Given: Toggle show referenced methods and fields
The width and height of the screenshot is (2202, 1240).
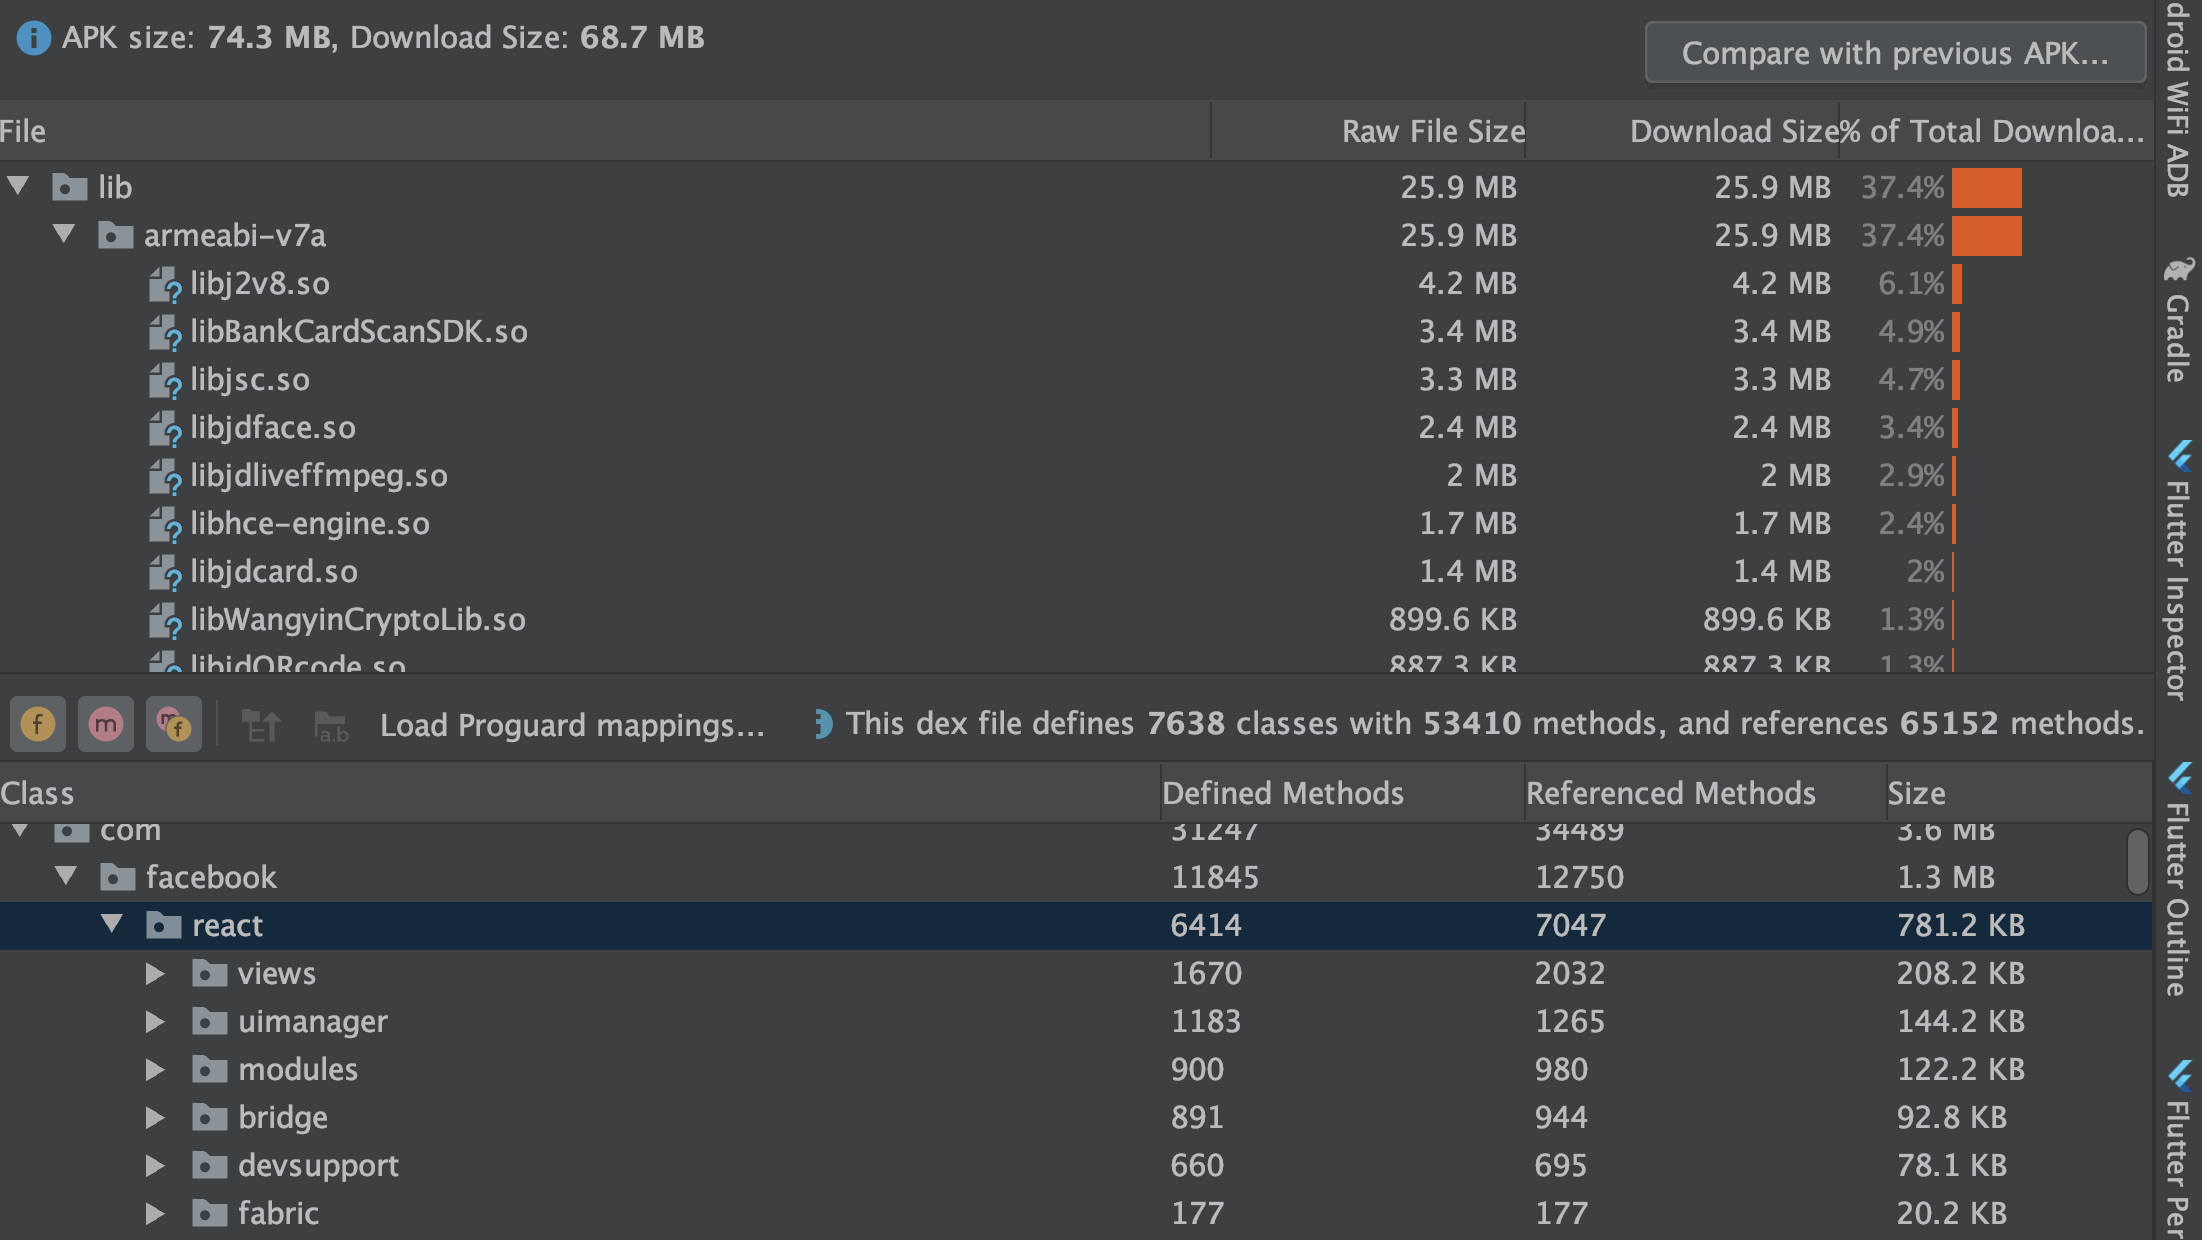Looking at the screenshot, I should pyautogui.click(x=174, y=724).
